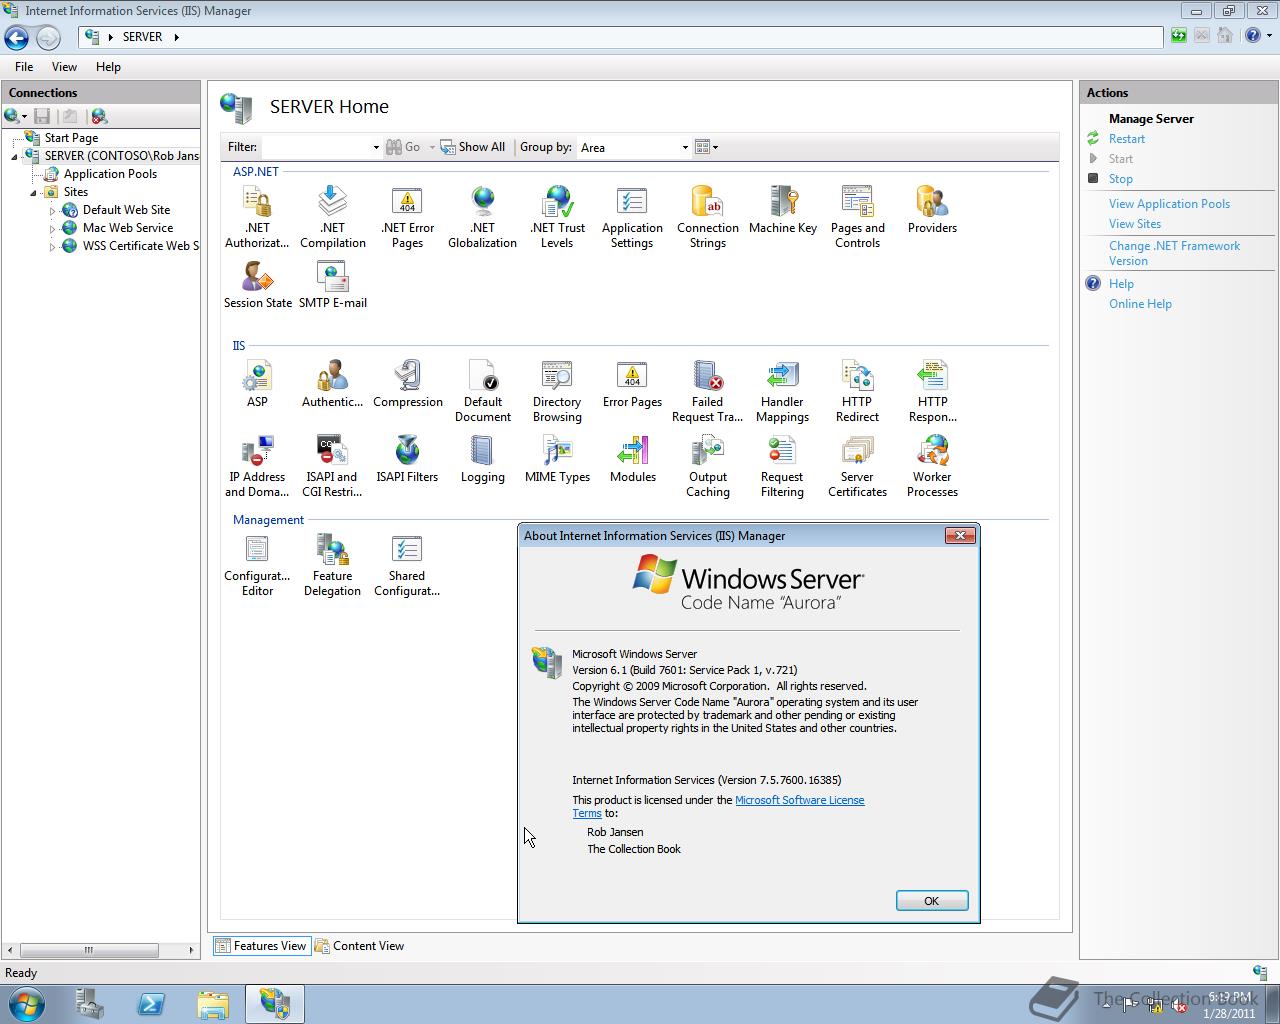Open the .NET Globalization feature
1280x1024 pixels.
pyautogui.click(x=482, y=217)
